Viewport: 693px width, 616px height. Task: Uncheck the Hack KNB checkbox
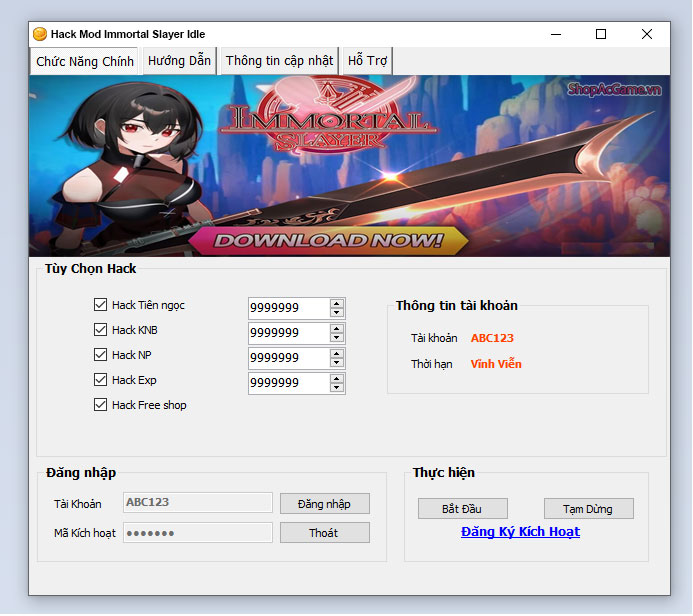[100, 330]
